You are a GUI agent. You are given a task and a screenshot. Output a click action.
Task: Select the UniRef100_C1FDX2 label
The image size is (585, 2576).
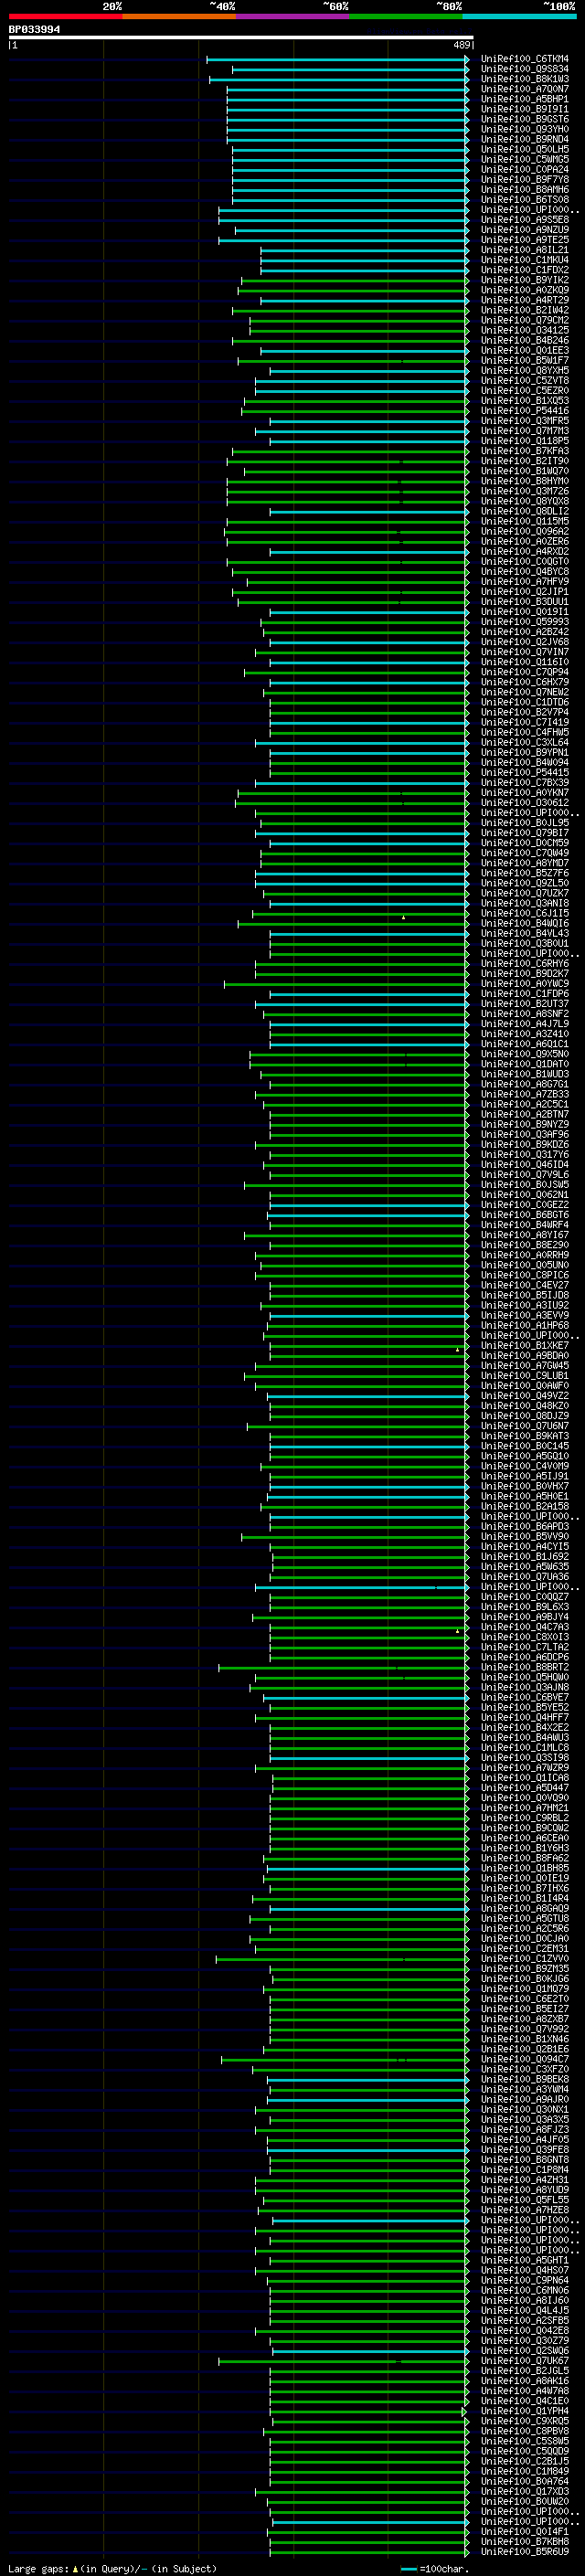(x=524, y=270)
